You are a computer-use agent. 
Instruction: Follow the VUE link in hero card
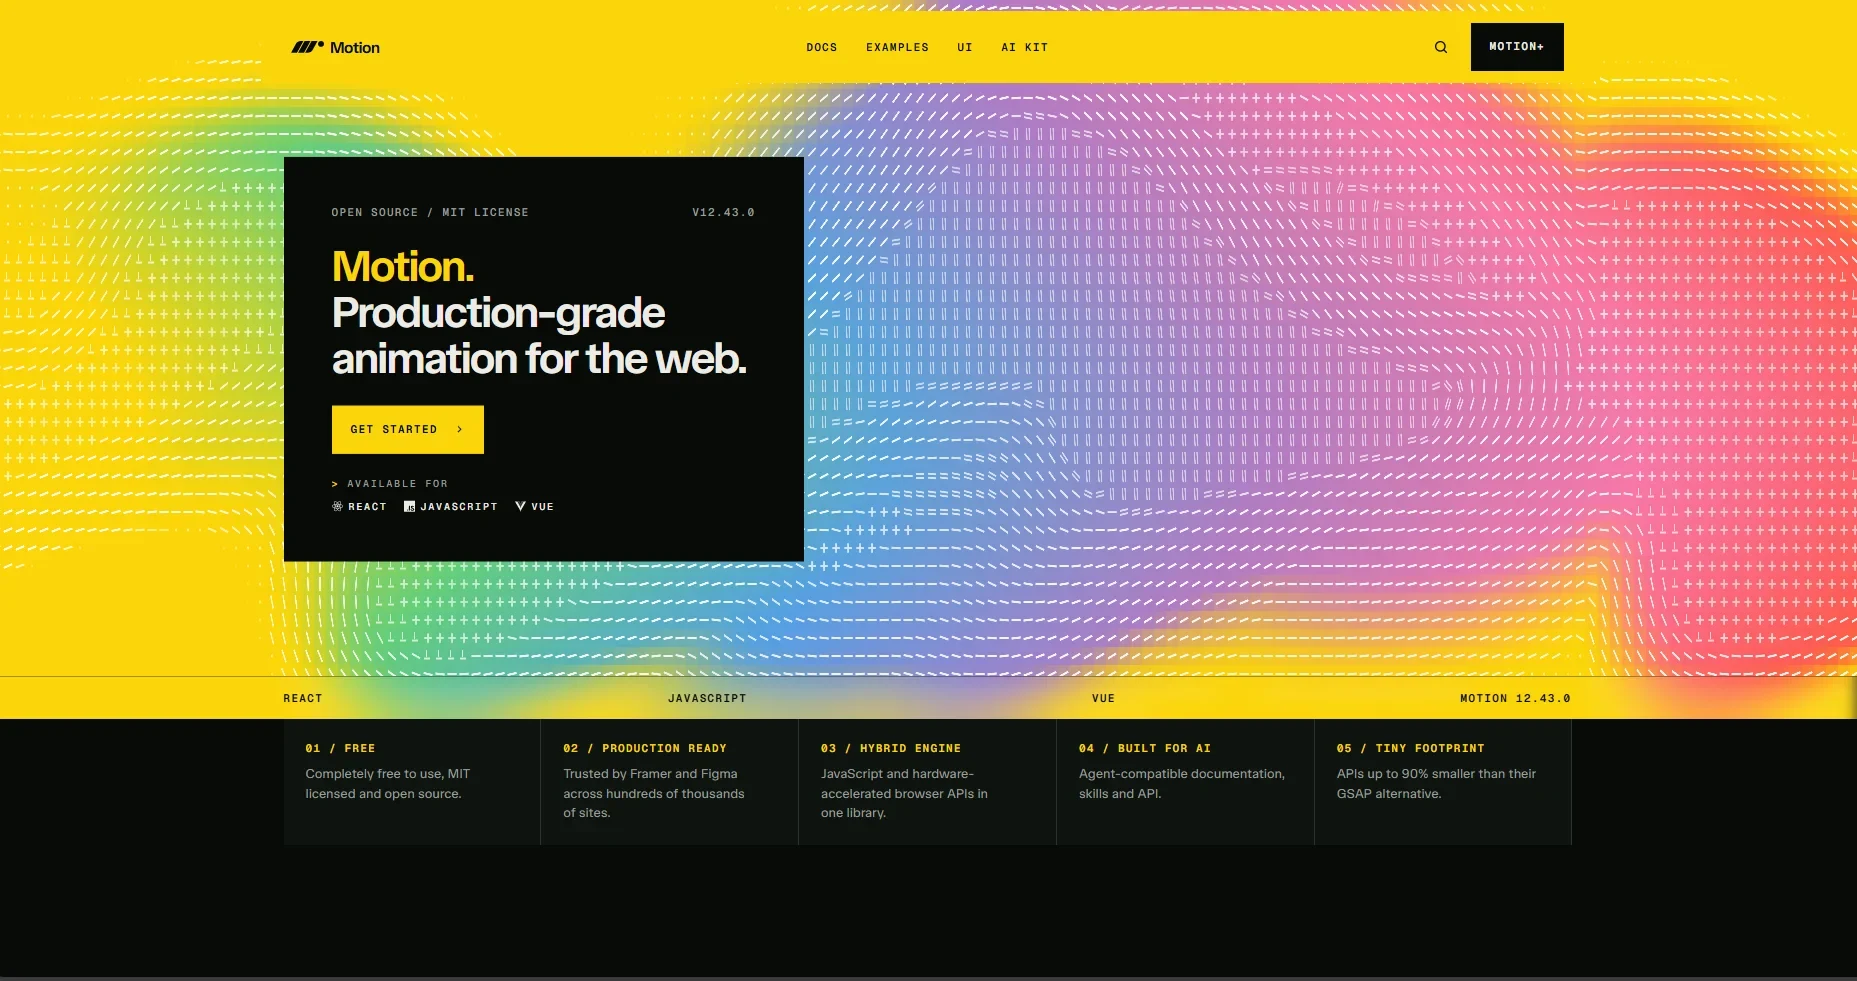tap(534, 506)
